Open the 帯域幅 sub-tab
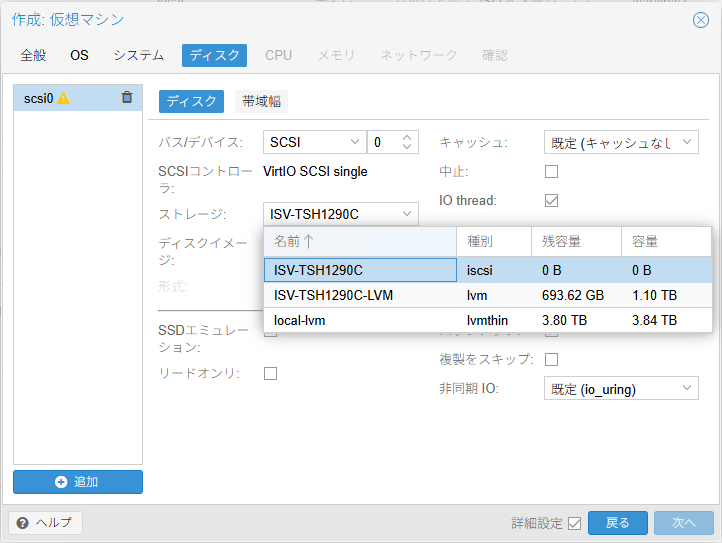 (262, 101)
